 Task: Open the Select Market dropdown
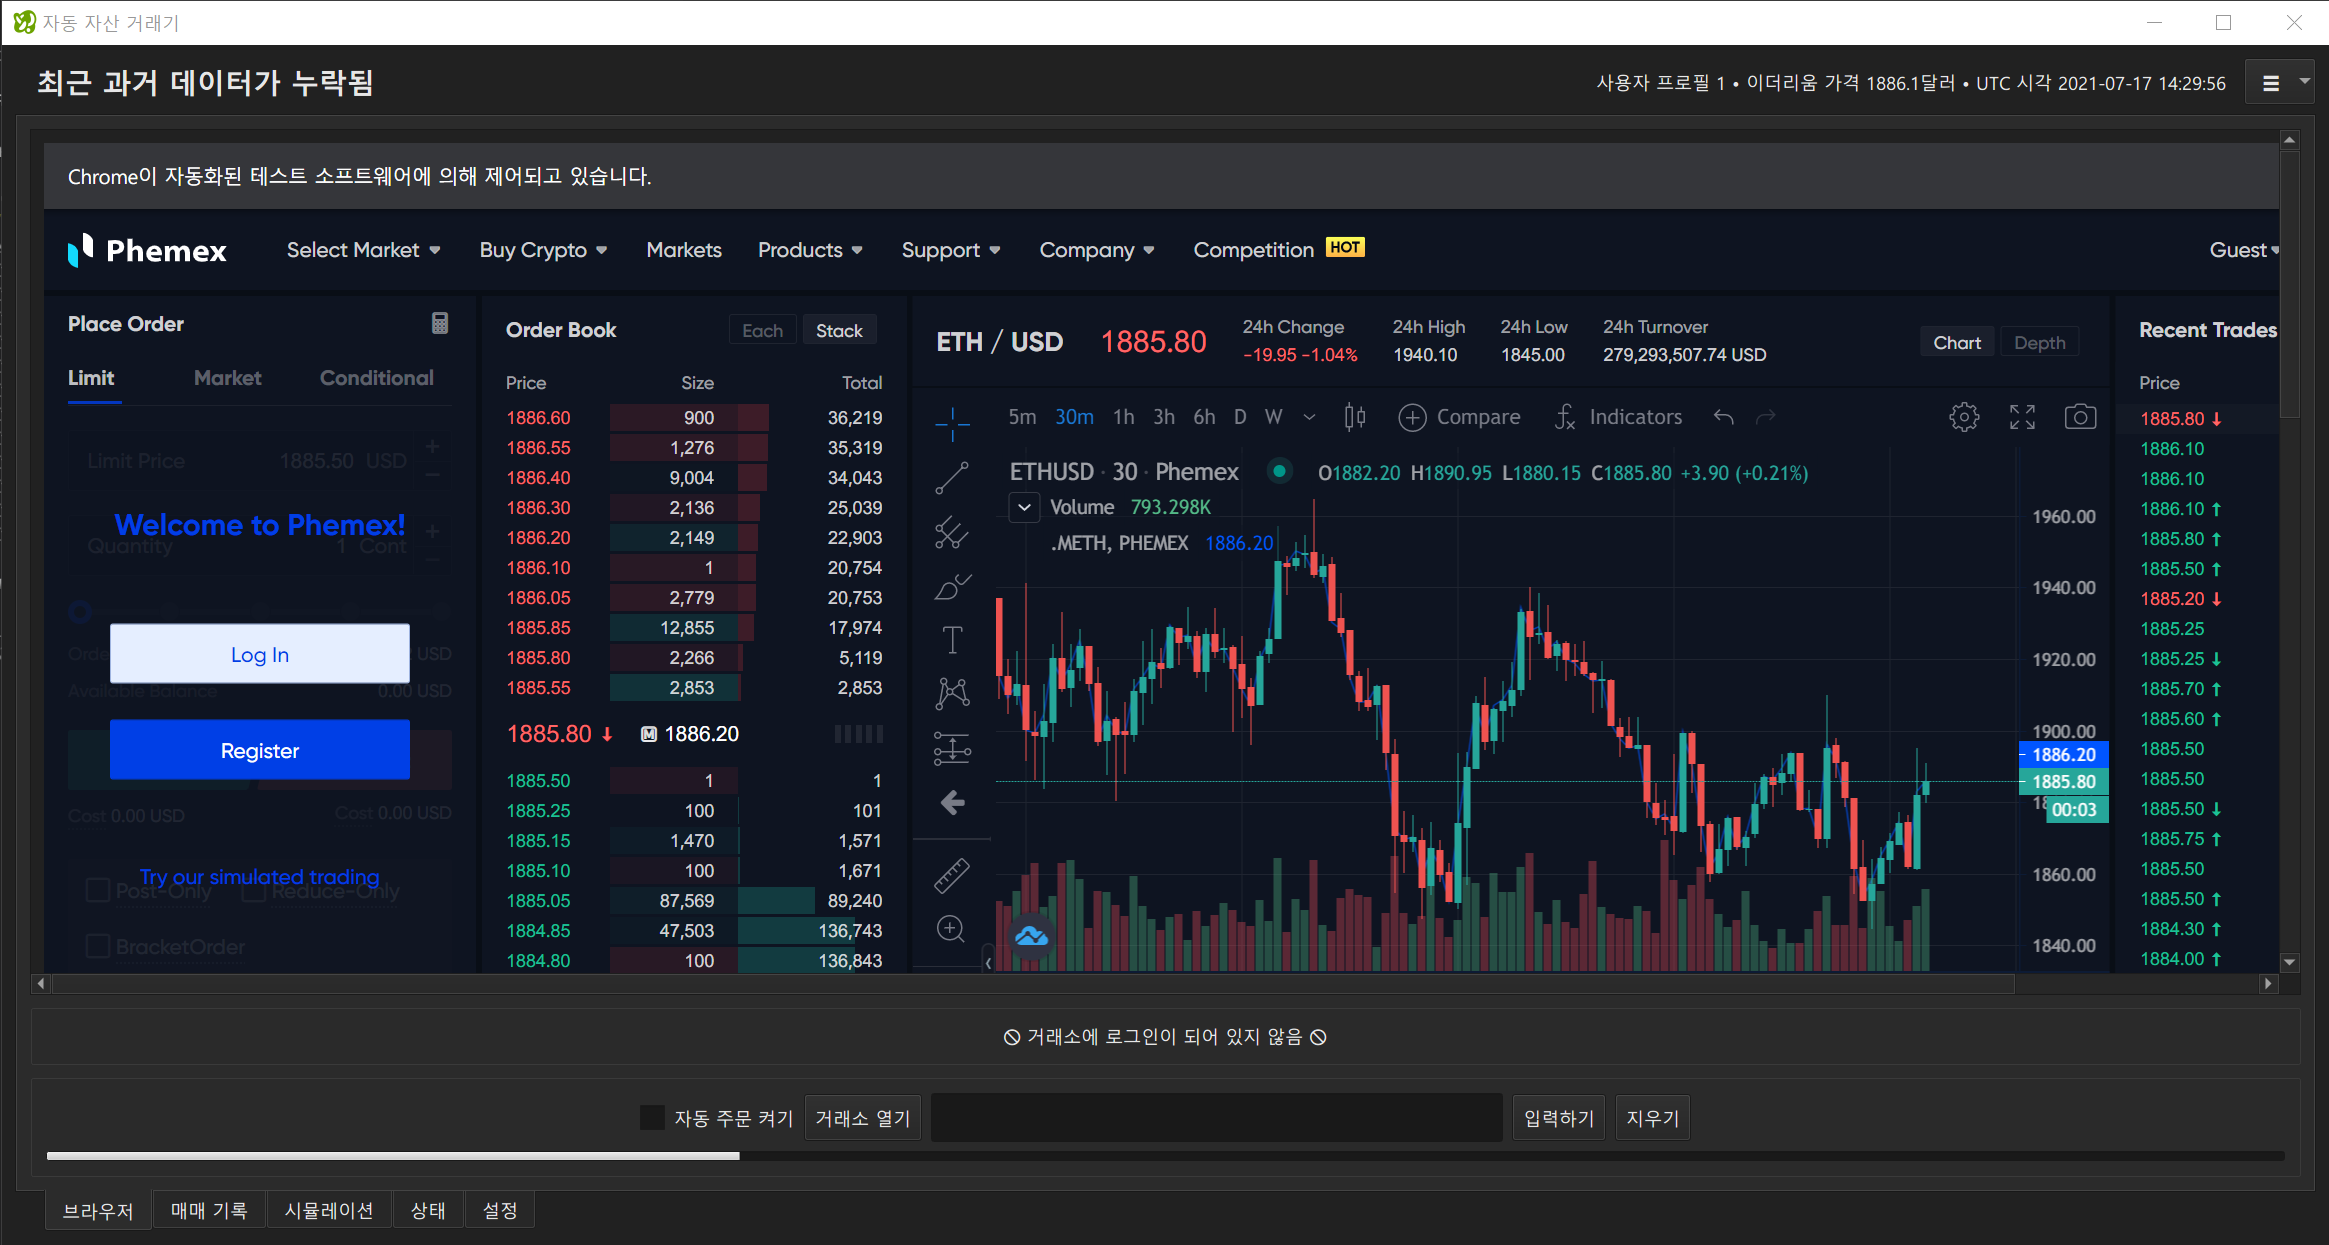363,250
